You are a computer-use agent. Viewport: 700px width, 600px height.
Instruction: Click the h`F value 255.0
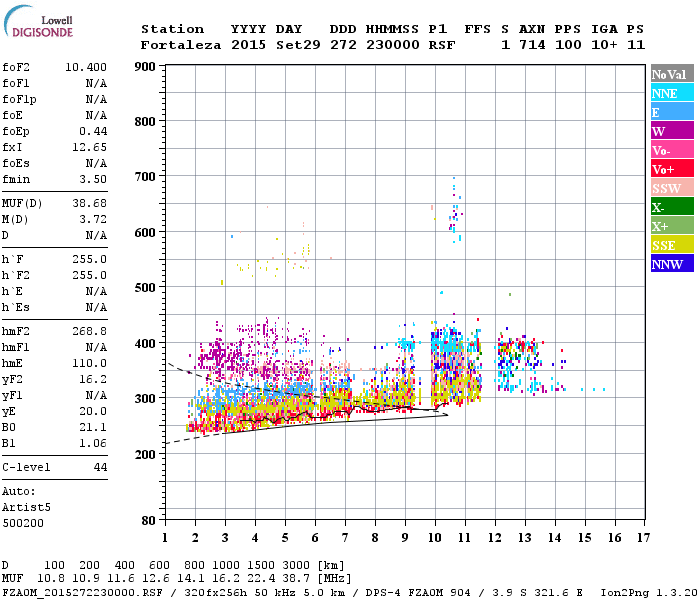click(89, 259)
